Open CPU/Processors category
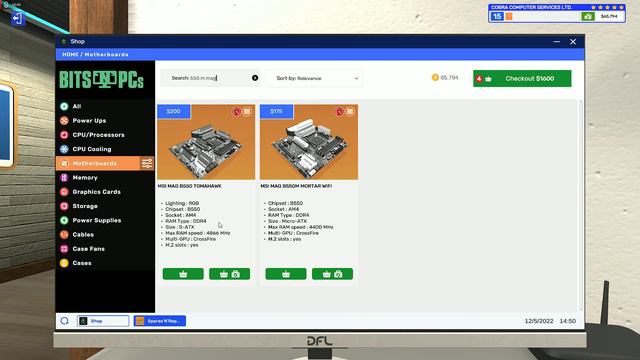Image resolution: width=640 pixels, height=360 pixels. [105, 135]
